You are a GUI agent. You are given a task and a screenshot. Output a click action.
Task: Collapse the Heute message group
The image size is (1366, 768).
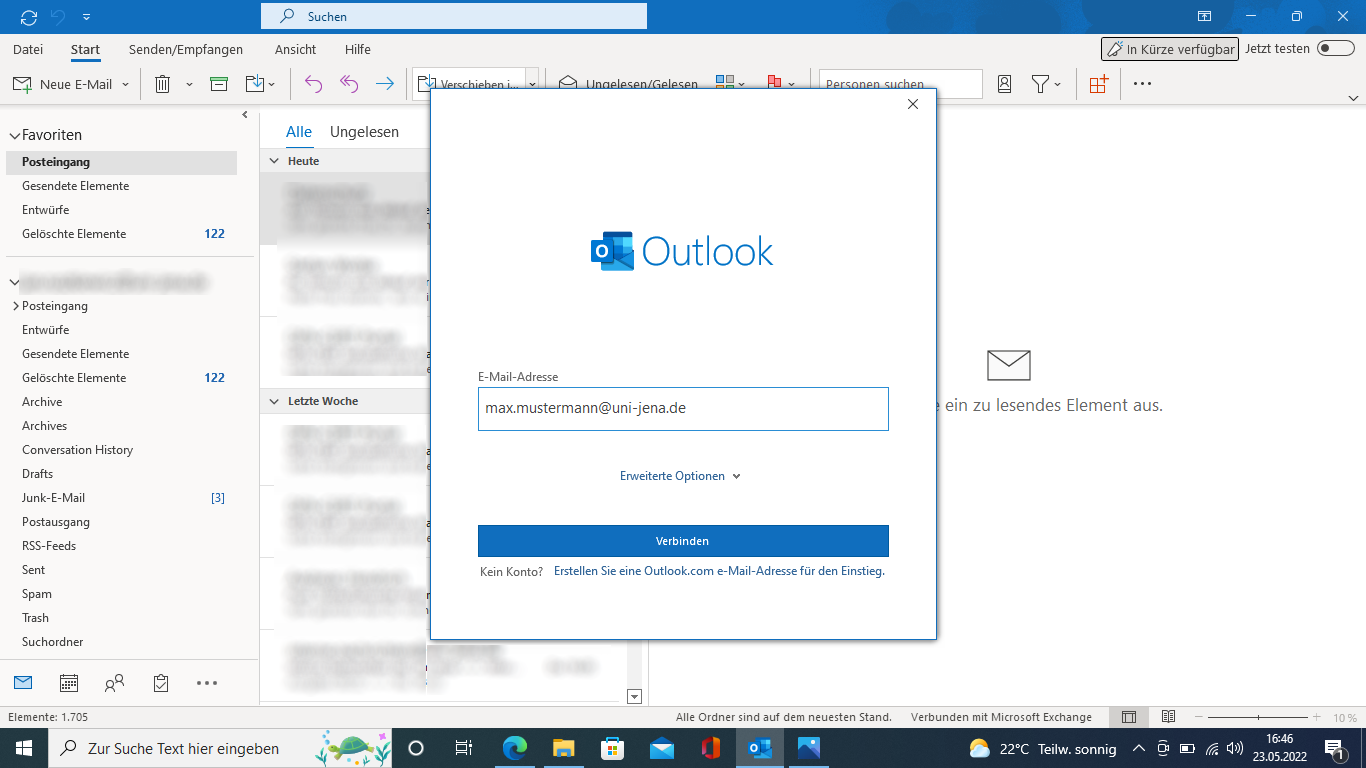click(x=274, y=161)
